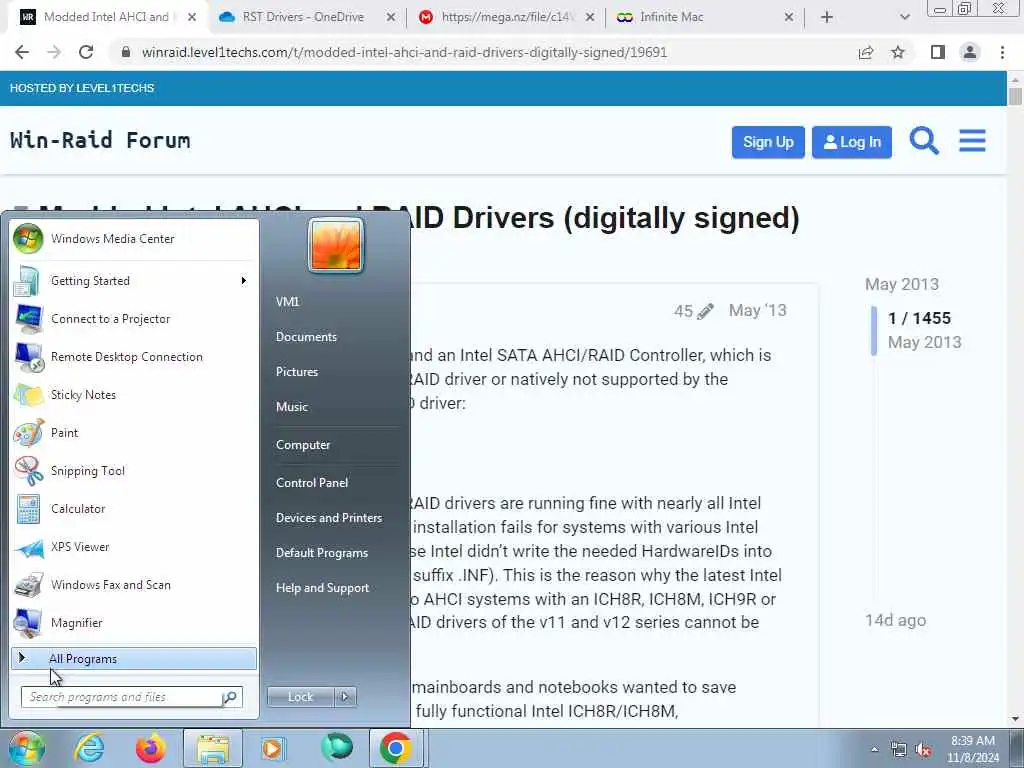Launch the Snipping Tool

click(x=134, y=471)
